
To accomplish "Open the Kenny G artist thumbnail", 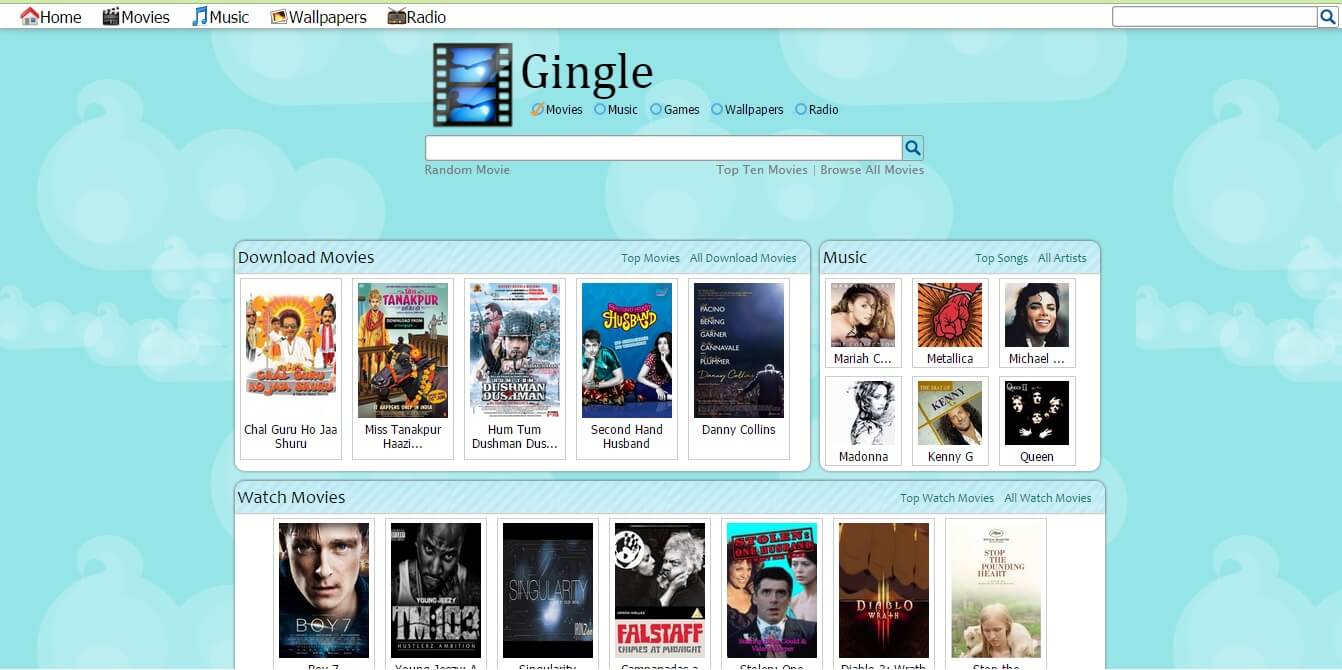I will point(950,413).
